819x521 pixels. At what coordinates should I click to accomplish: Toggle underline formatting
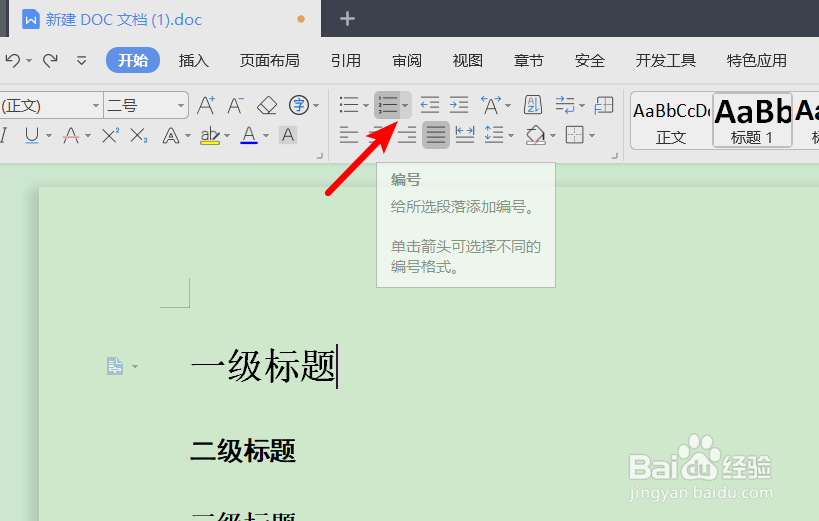[32, 136]
